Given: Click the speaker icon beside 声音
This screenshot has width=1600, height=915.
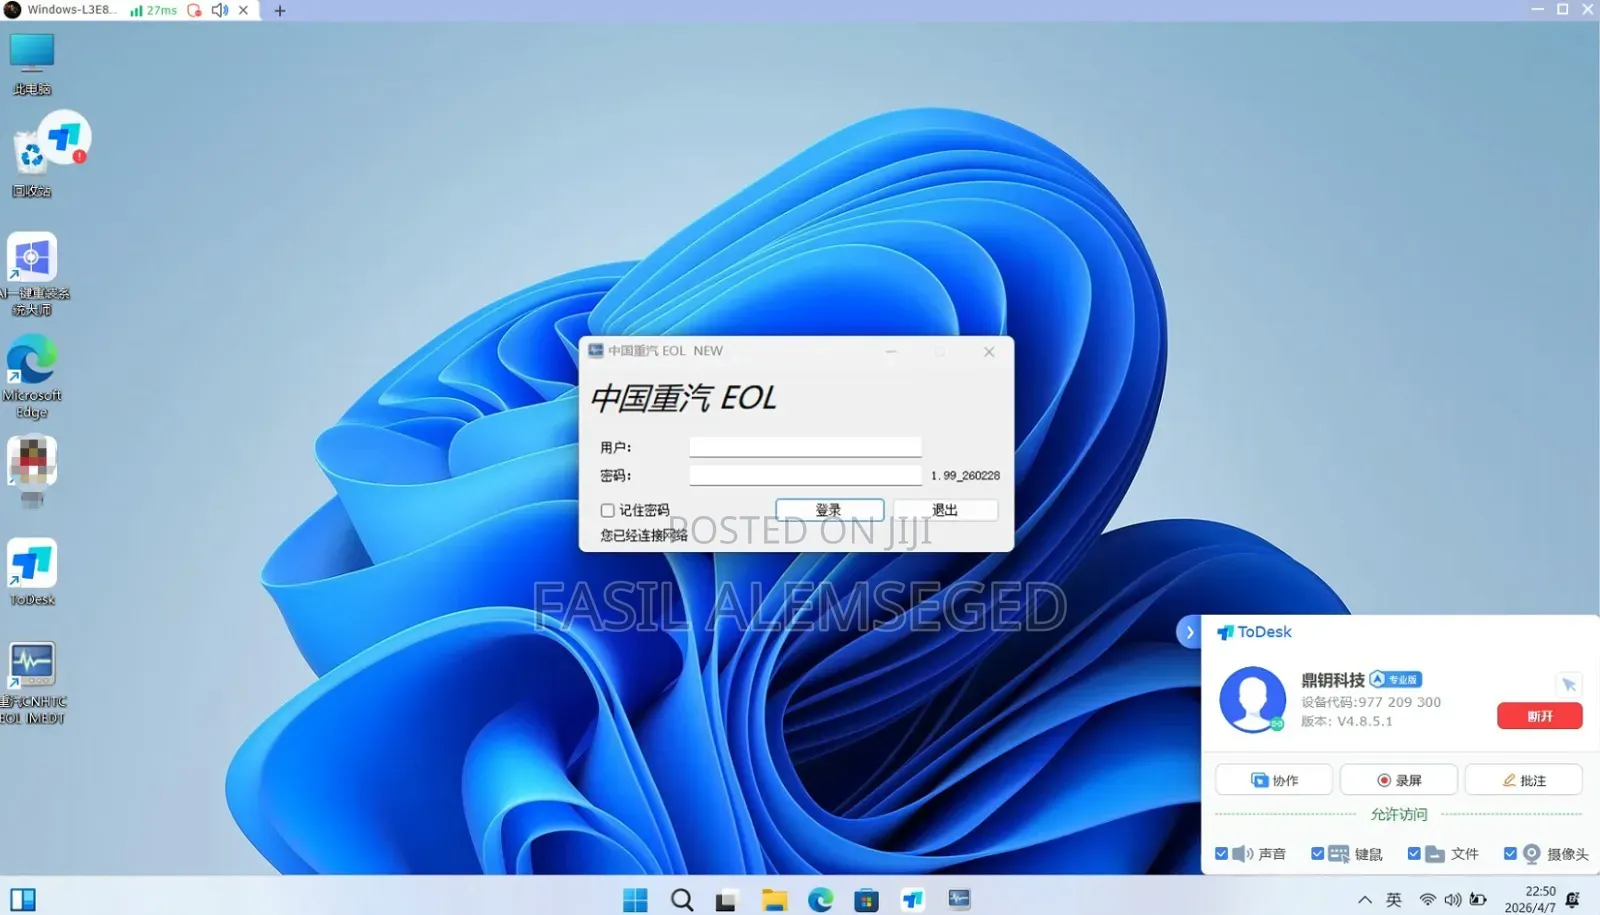Looking at the screenshot, I should coord(1242,854).
